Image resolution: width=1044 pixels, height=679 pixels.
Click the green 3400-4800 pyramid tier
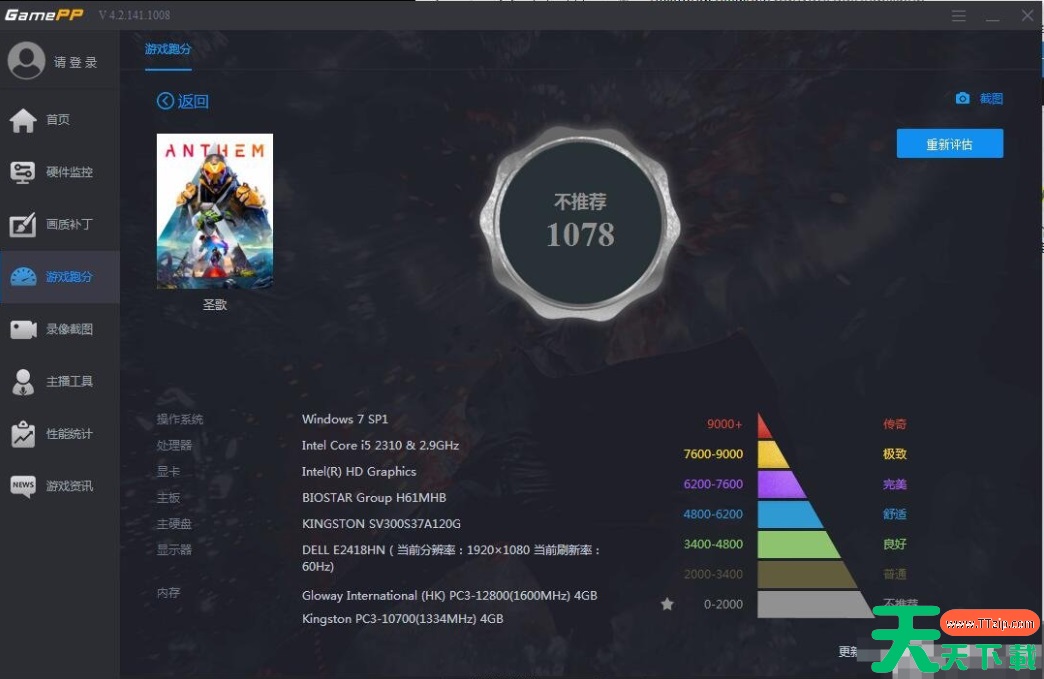point(798,545)
